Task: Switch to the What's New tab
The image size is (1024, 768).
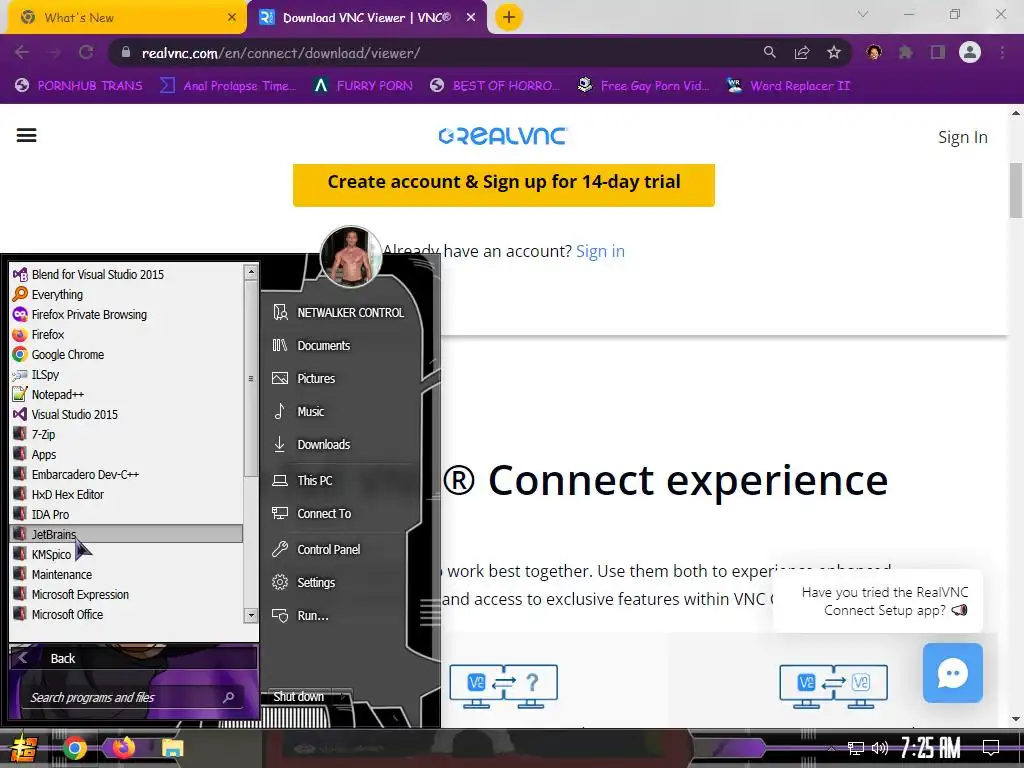Action: [127, 18]
